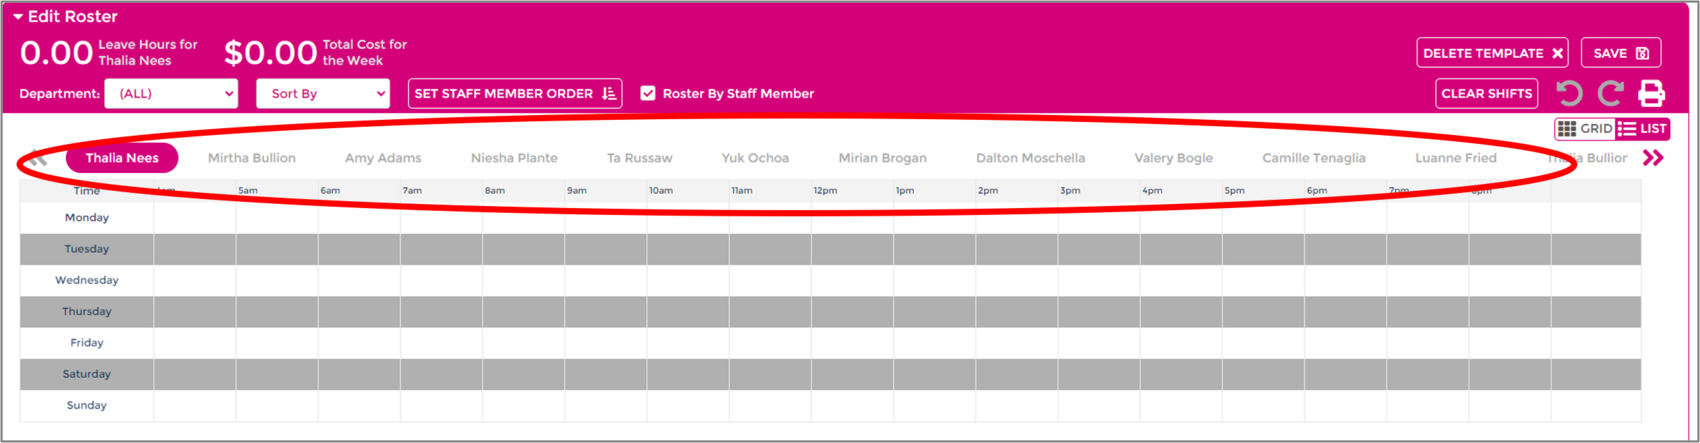This screenshot has width=1700, height=443.
Task: Click the print roster icon
Action: (x=1651, y=94)
